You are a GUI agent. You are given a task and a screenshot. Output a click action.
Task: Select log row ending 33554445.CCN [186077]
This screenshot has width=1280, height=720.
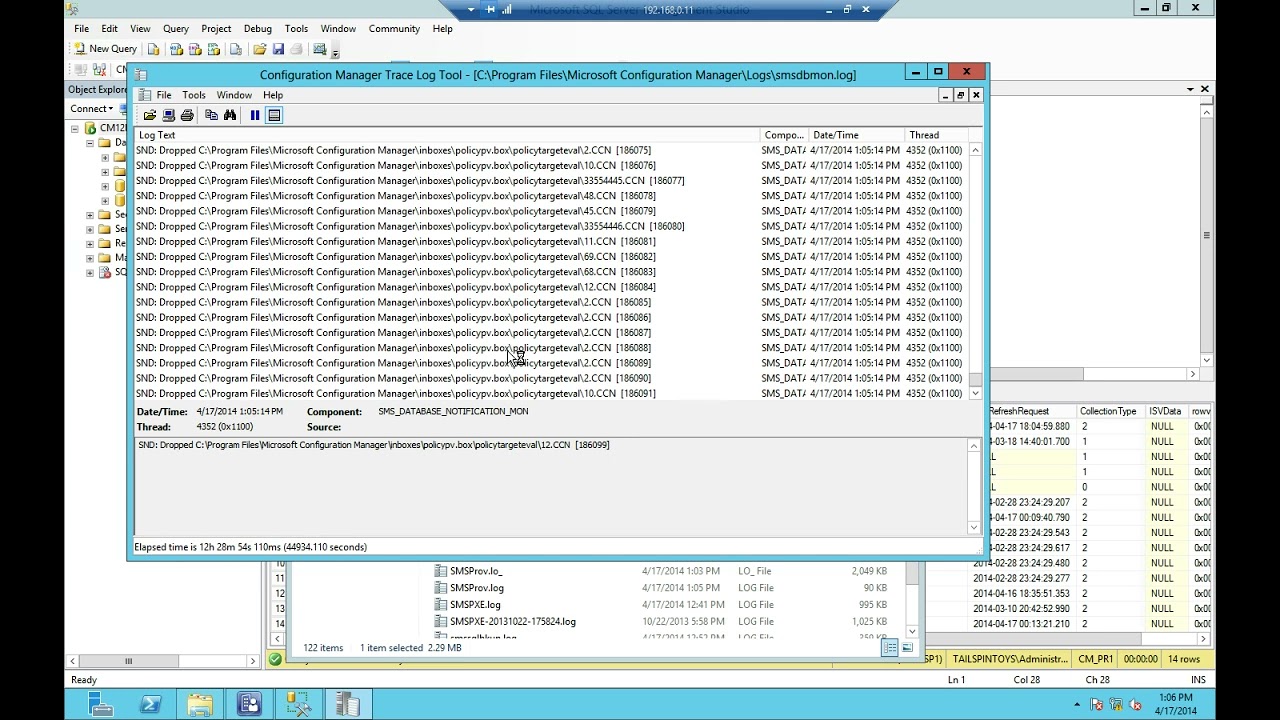pos(551,181)
